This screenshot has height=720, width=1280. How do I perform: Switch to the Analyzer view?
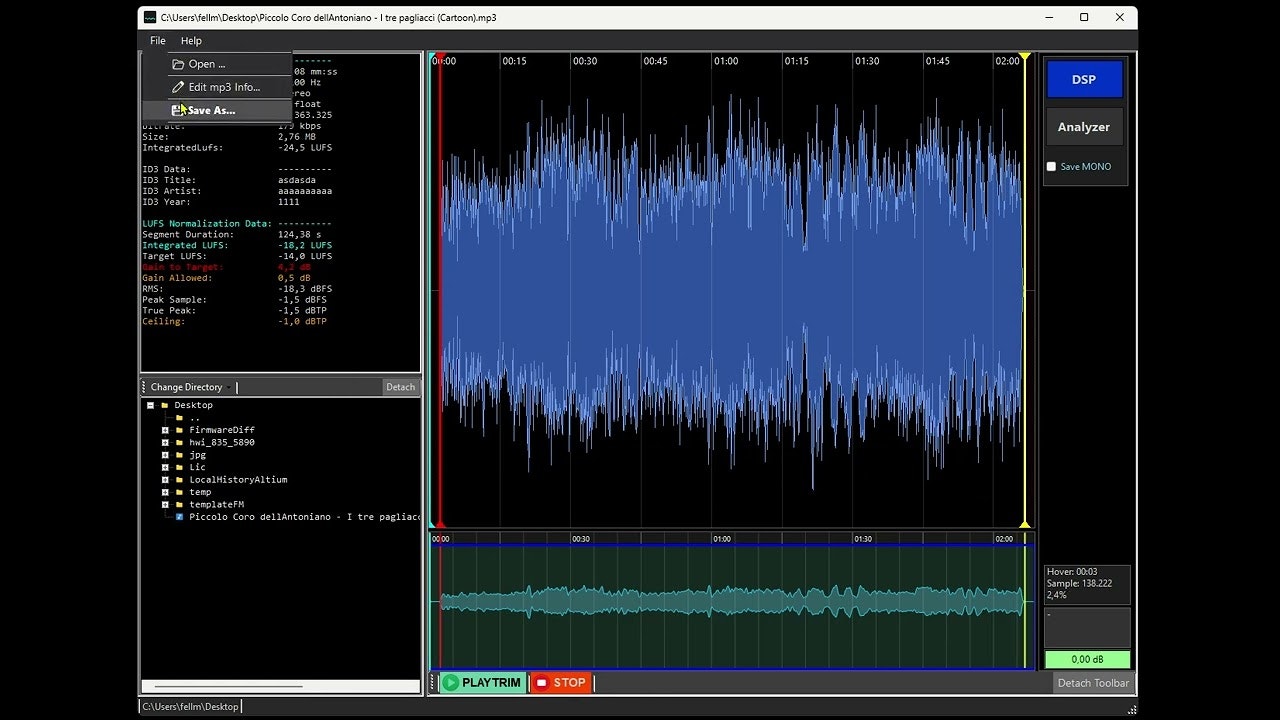(1084, 126)
